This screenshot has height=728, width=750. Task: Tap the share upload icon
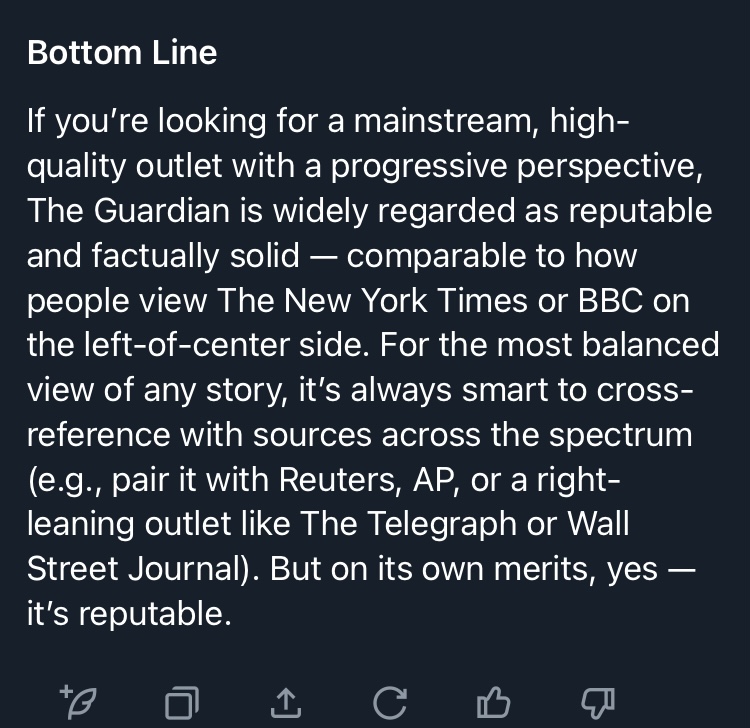285,703
